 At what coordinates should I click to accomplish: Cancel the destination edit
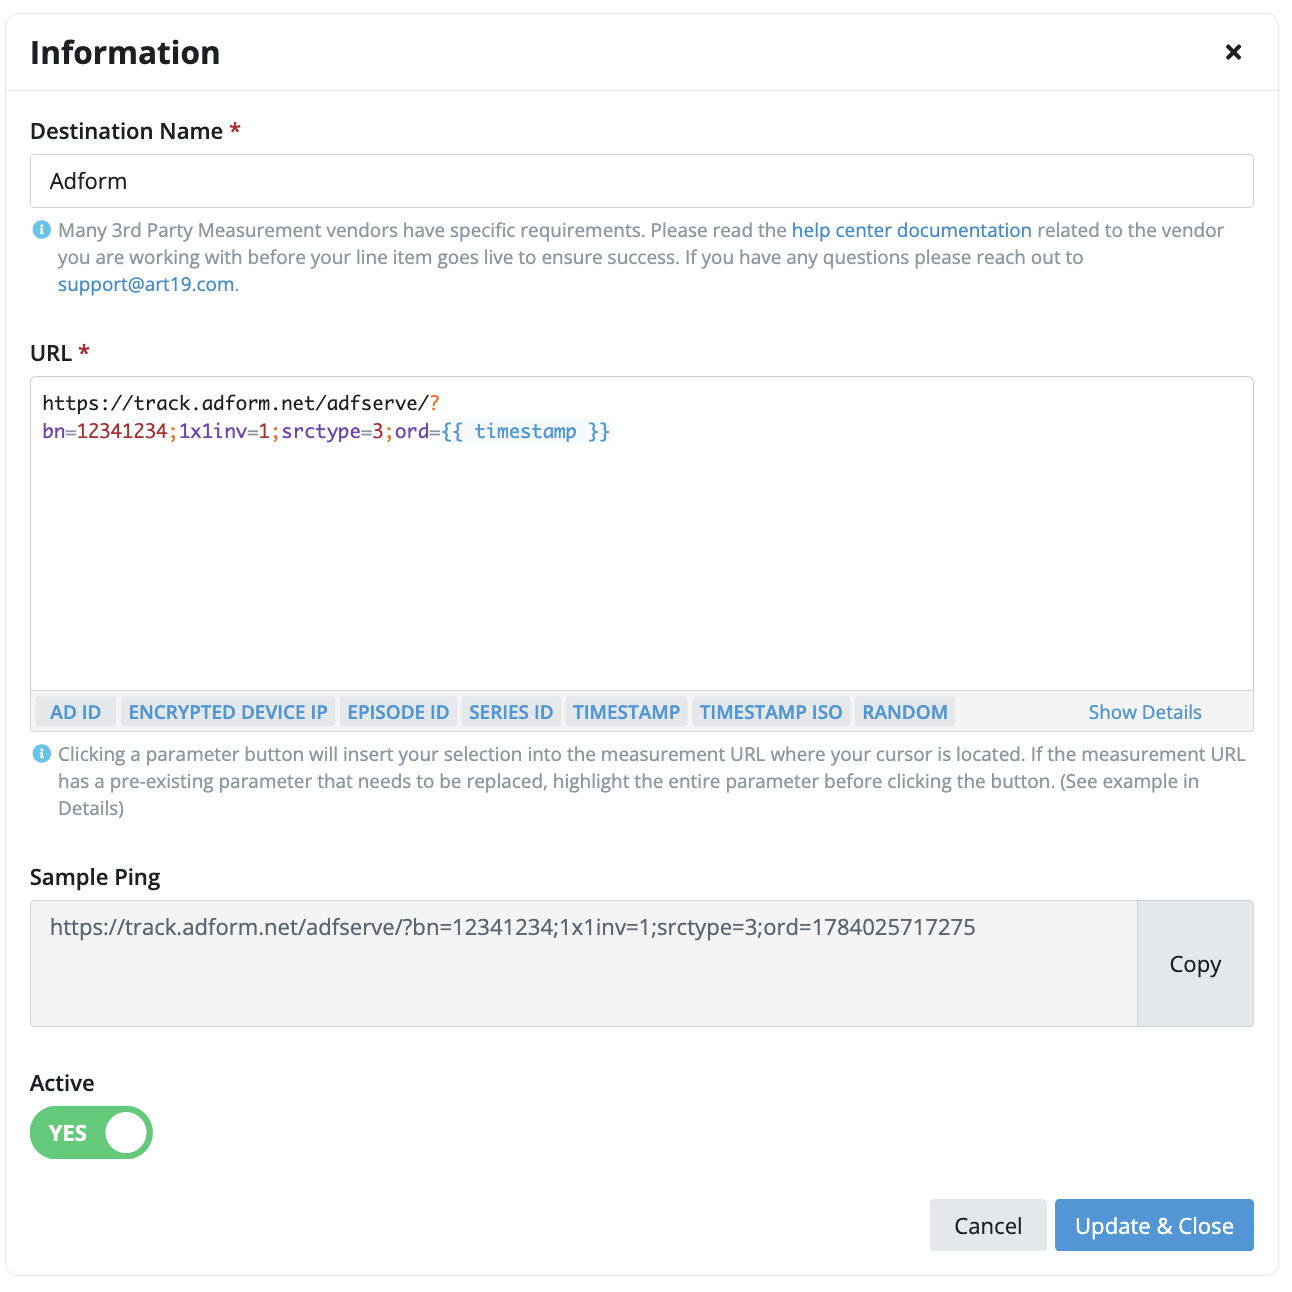click(988, 1225)
